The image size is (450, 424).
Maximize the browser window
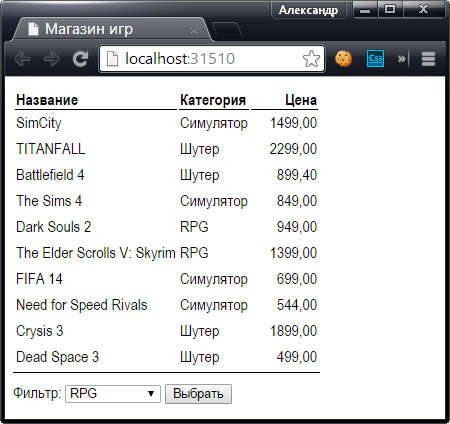point(390,9)
